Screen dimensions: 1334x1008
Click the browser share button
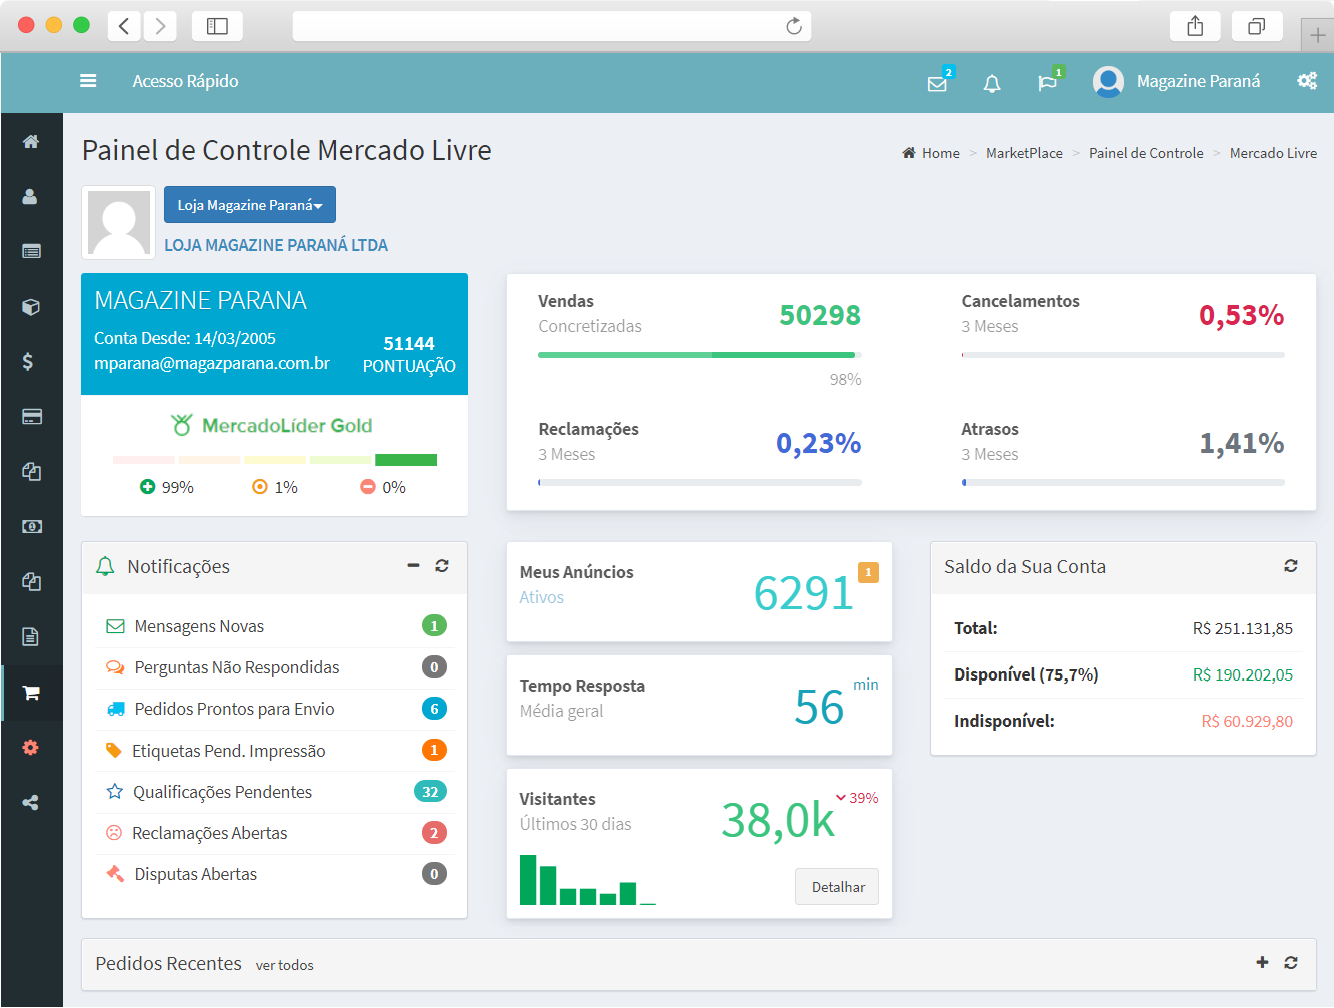pyautogui.click(x=1195, y=26)
